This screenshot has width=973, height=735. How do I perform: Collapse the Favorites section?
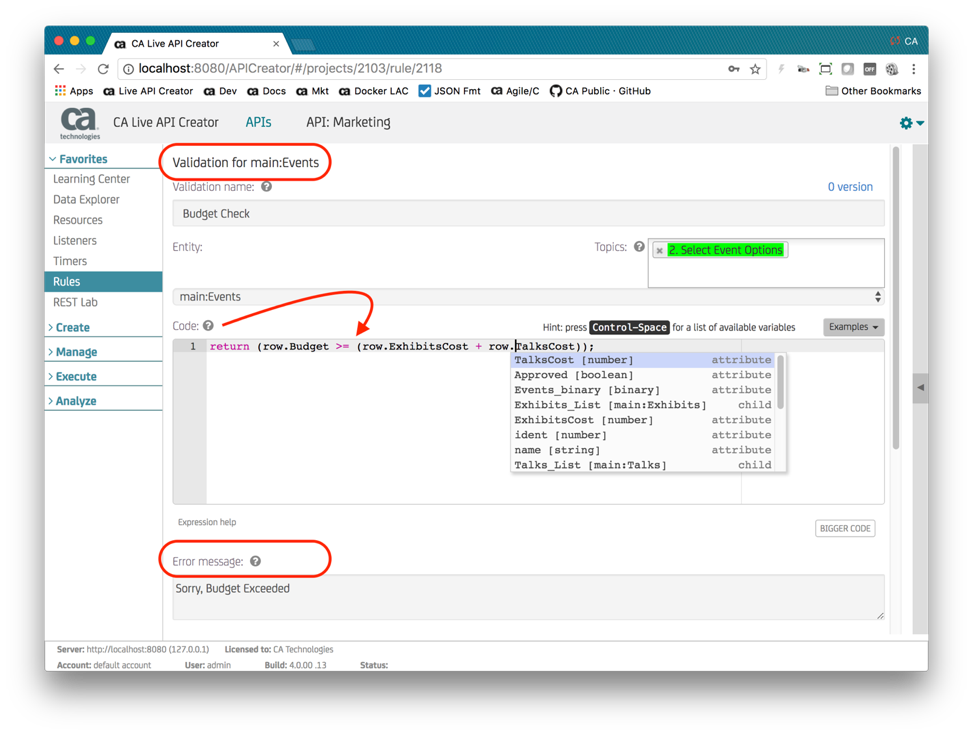tap(79, 159)
